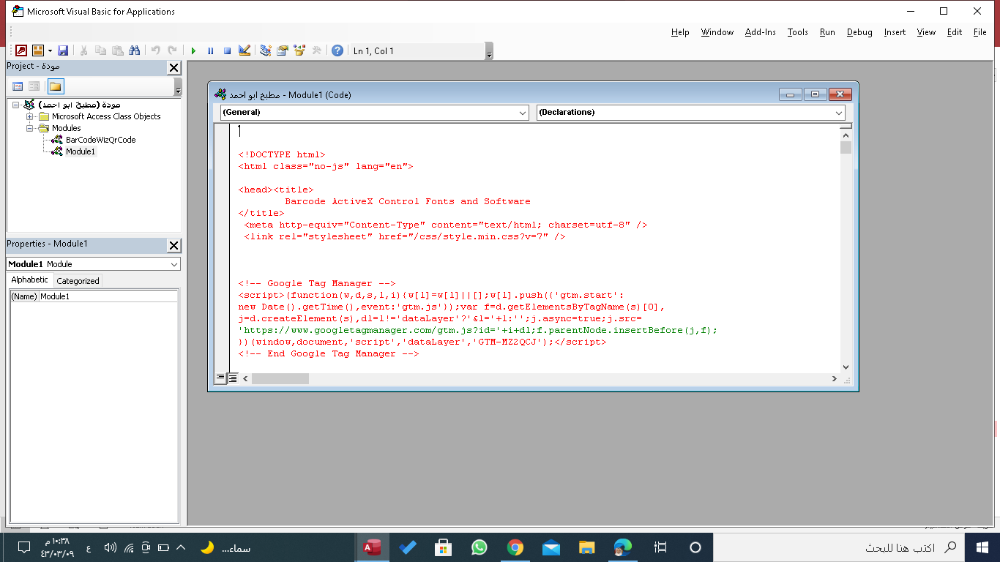Open the Help menu

click(680, 32)
